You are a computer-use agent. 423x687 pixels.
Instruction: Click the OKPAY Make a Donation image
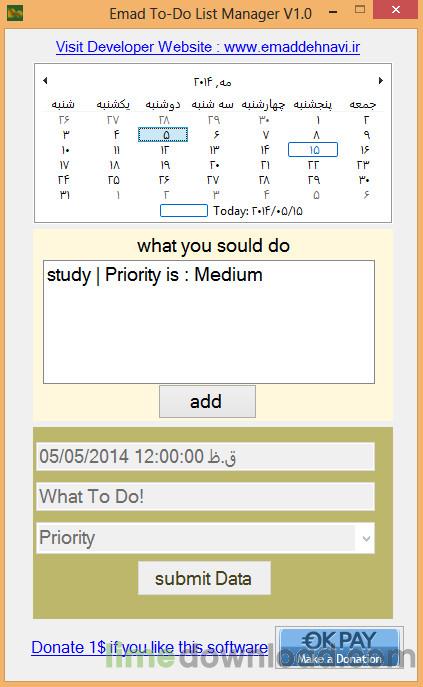pos(339,647)
